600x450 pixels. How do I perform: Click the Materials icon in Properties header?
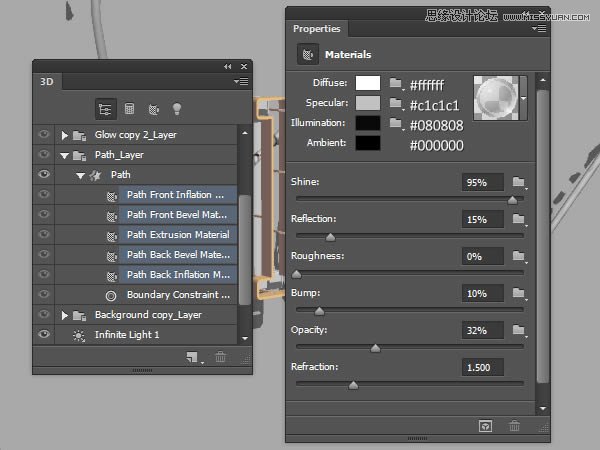coord(308,54)
